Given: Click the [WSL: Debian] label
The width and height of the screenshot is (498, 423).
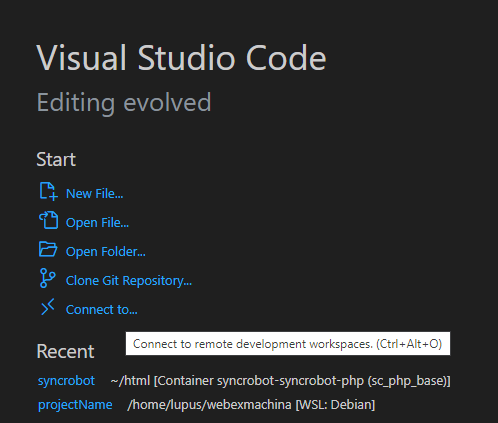Looking at the screenshot, I should point(335,405).
